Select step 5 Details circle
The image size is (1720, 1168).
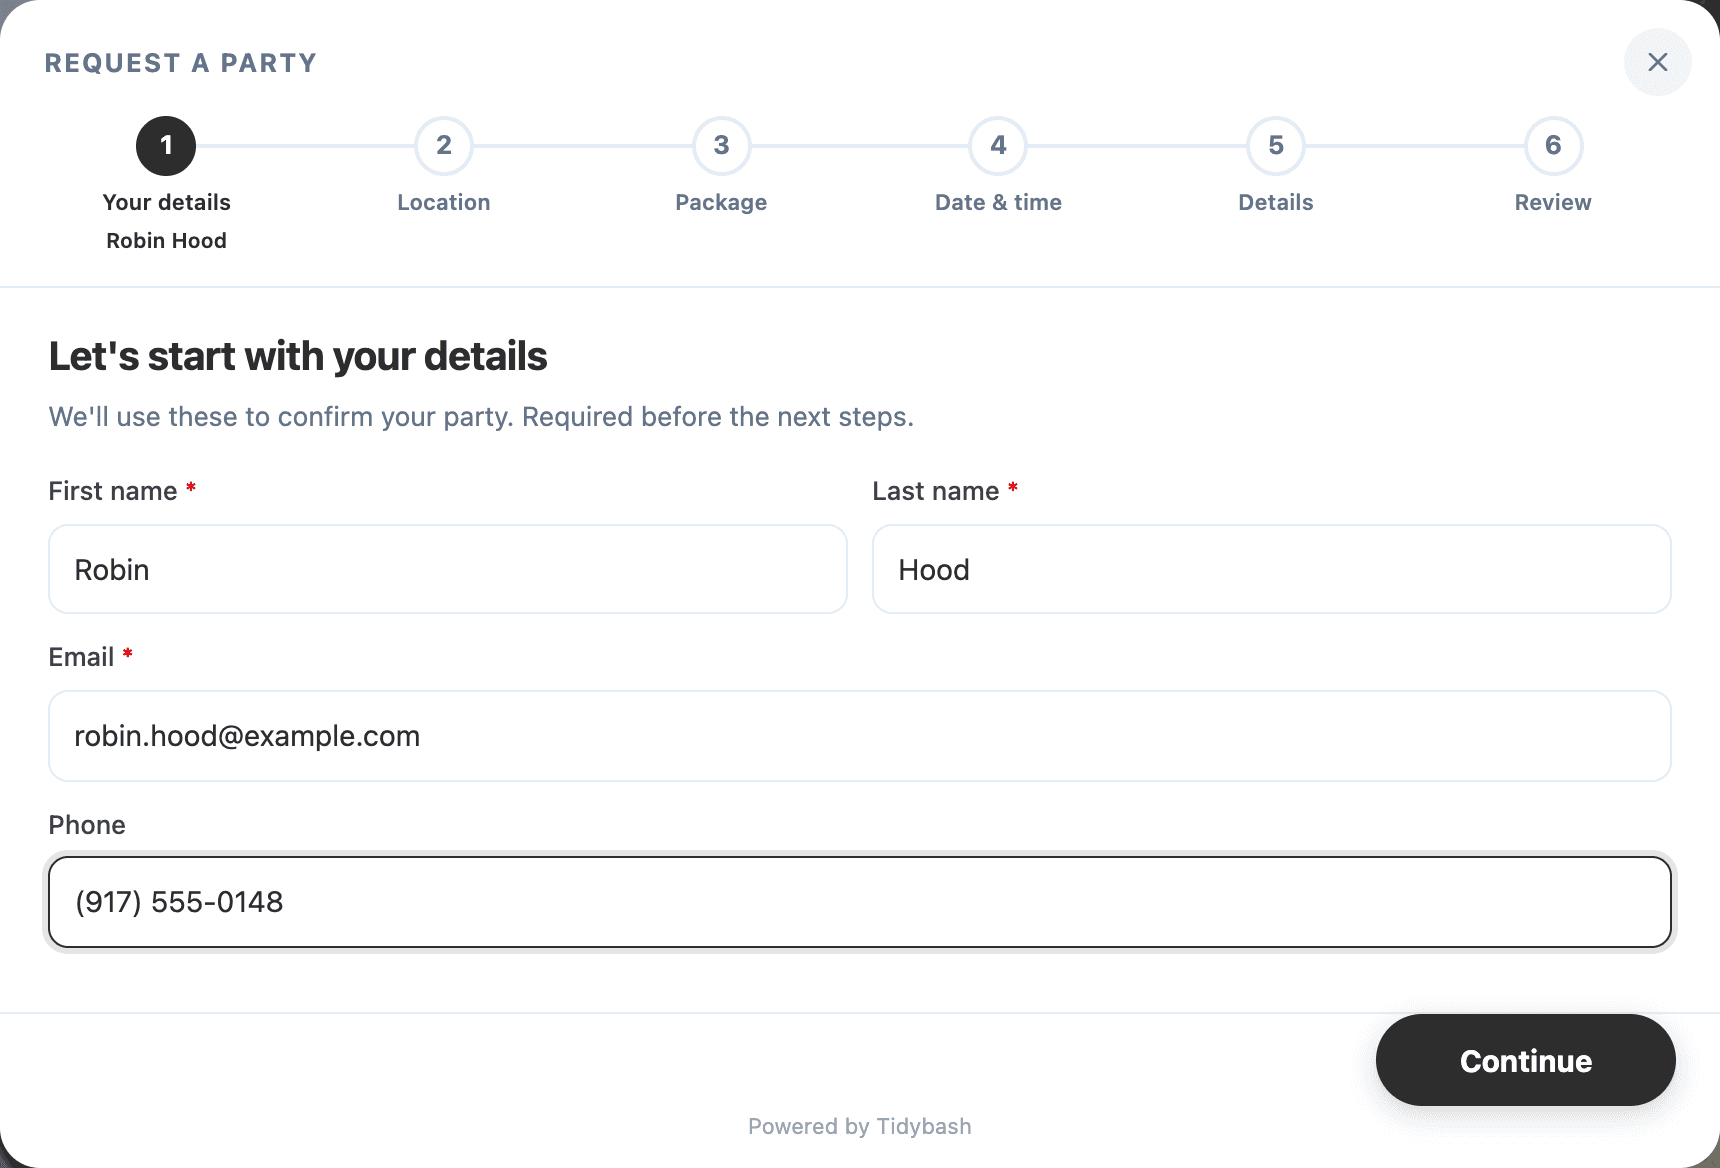point(1276,146)
